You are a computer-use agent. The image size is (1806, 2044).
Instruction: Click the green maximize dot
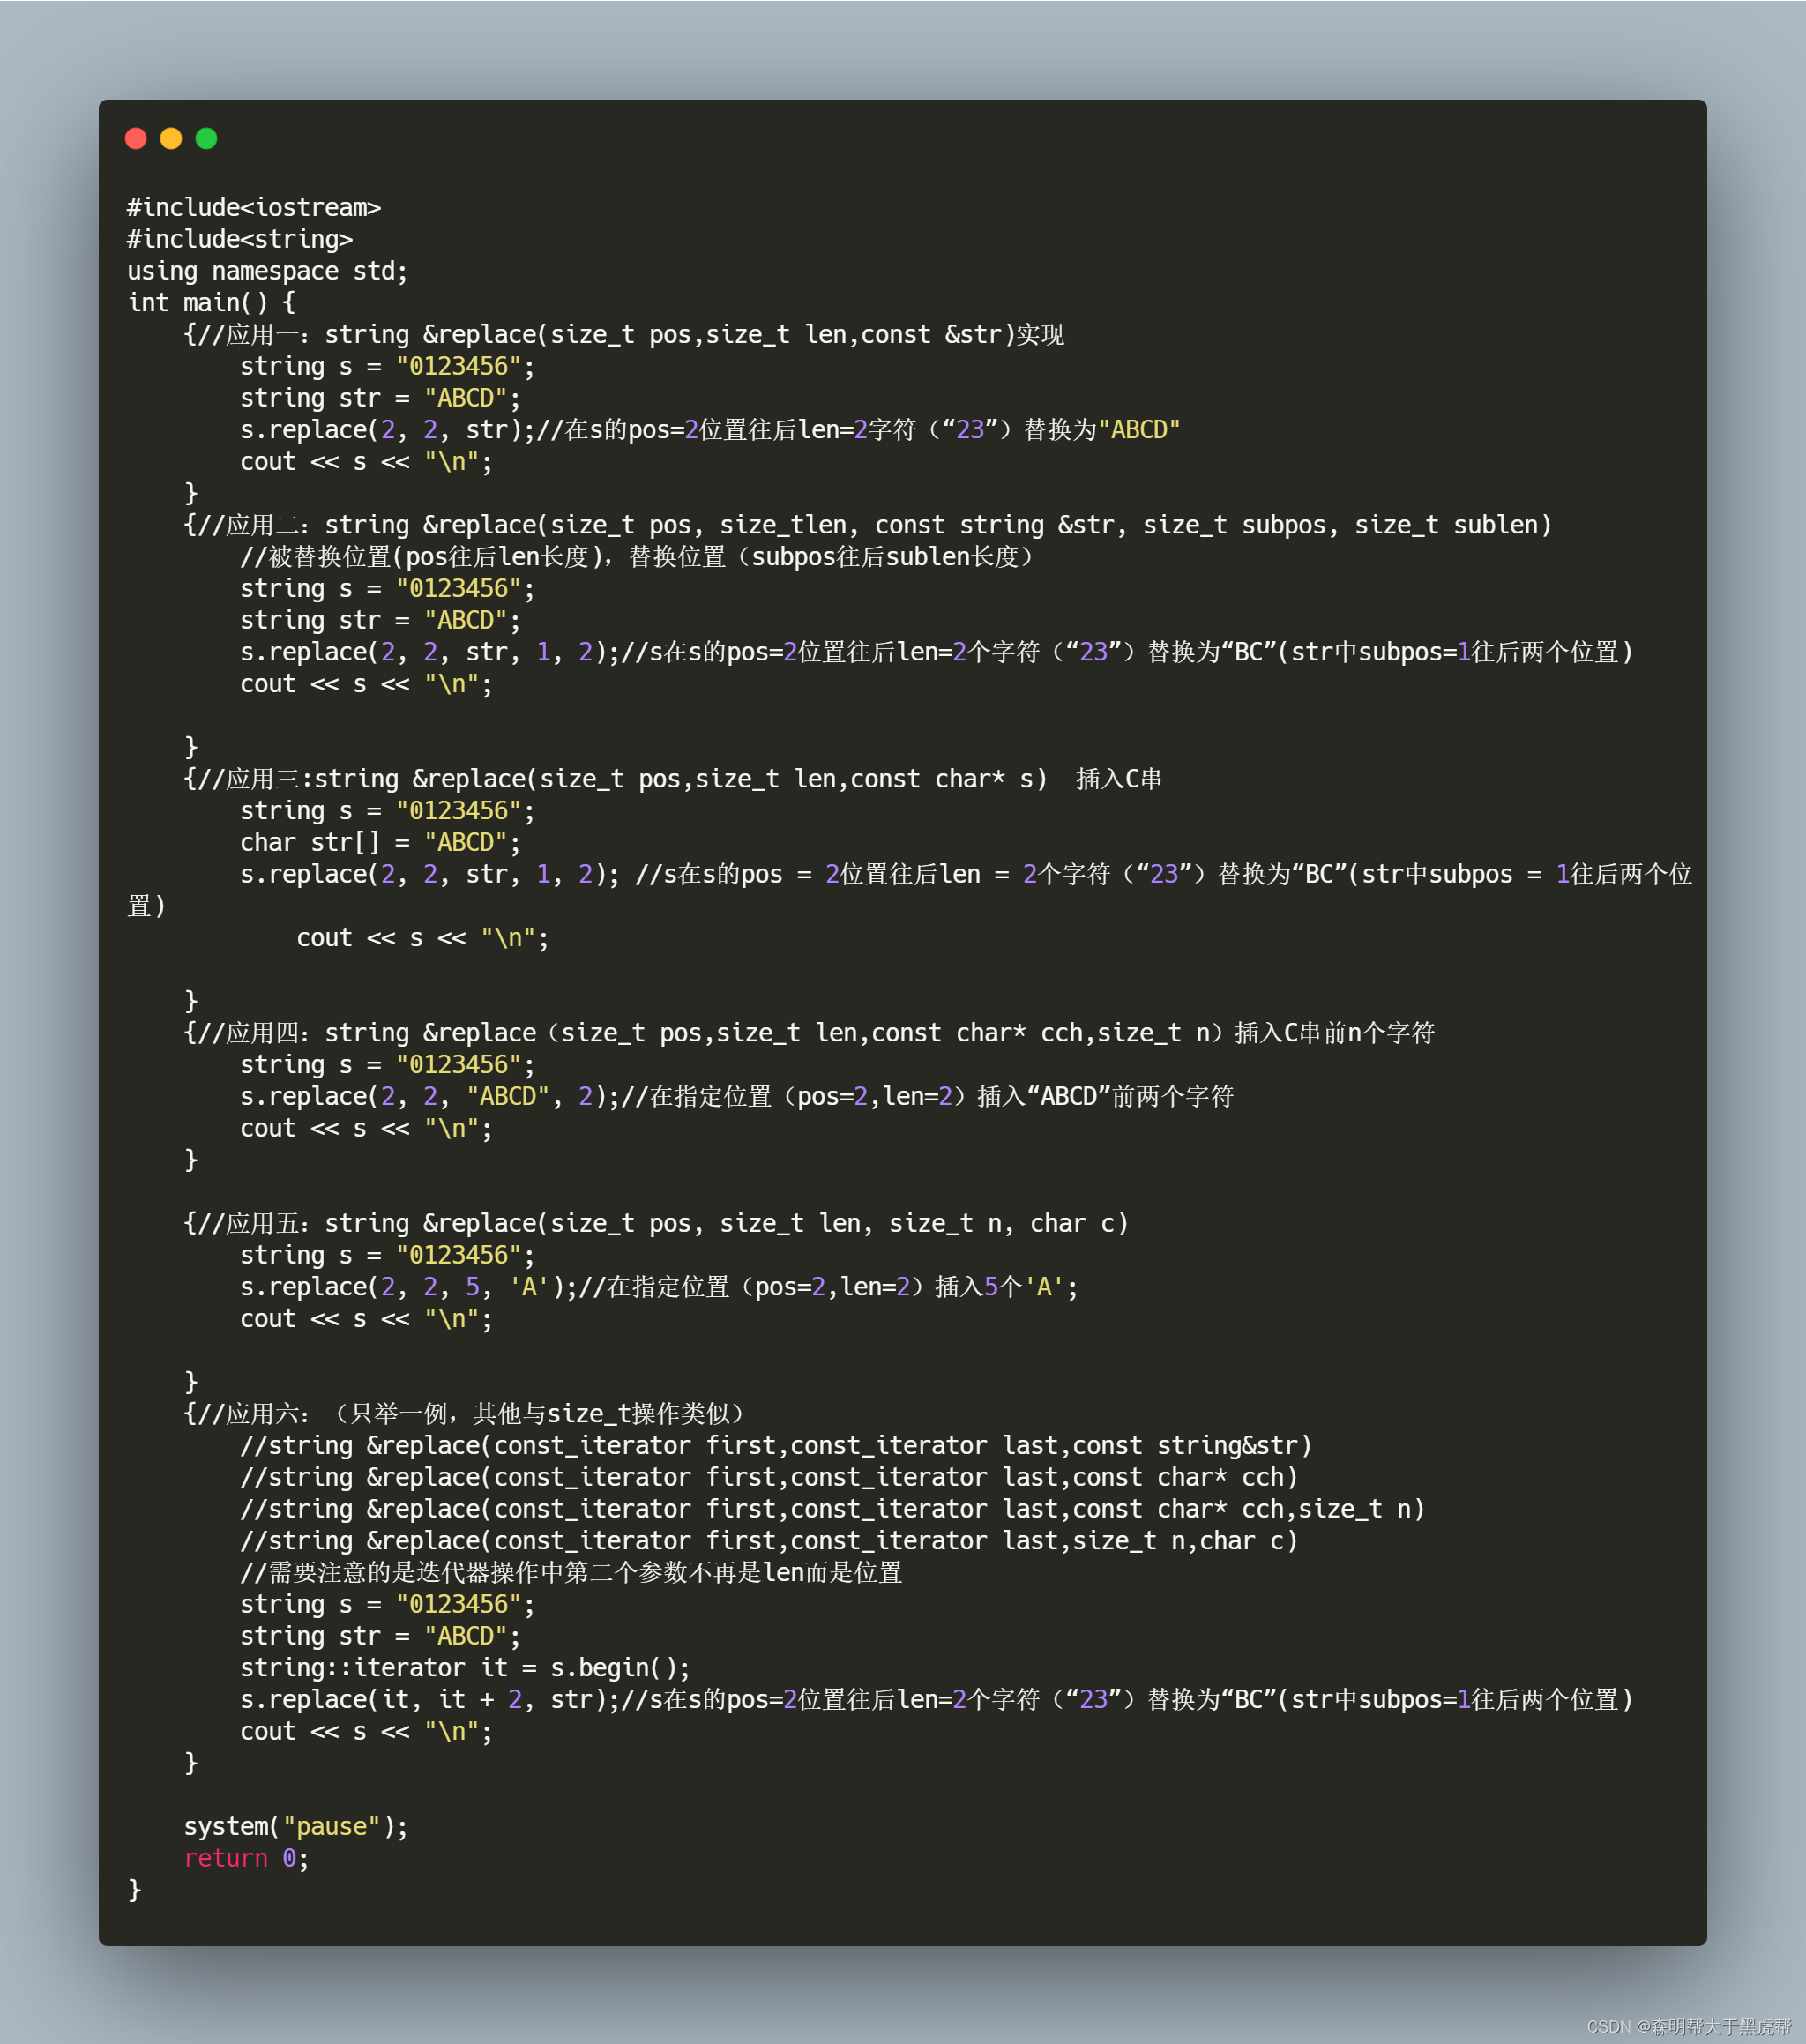coord(206,138)
